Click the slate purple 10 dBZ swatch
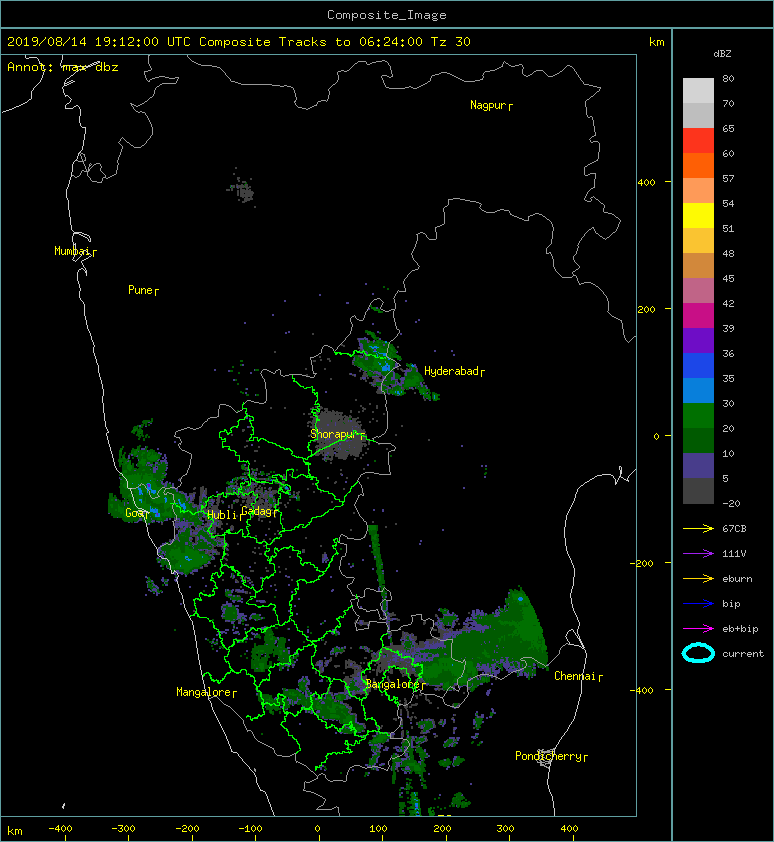This screenshot has width=774, height=842. coord(698,465)
